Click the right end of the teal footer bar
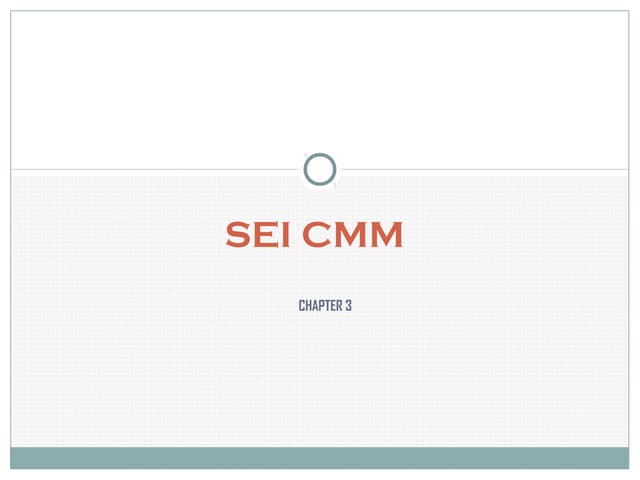640x480 pixels. 615,458
